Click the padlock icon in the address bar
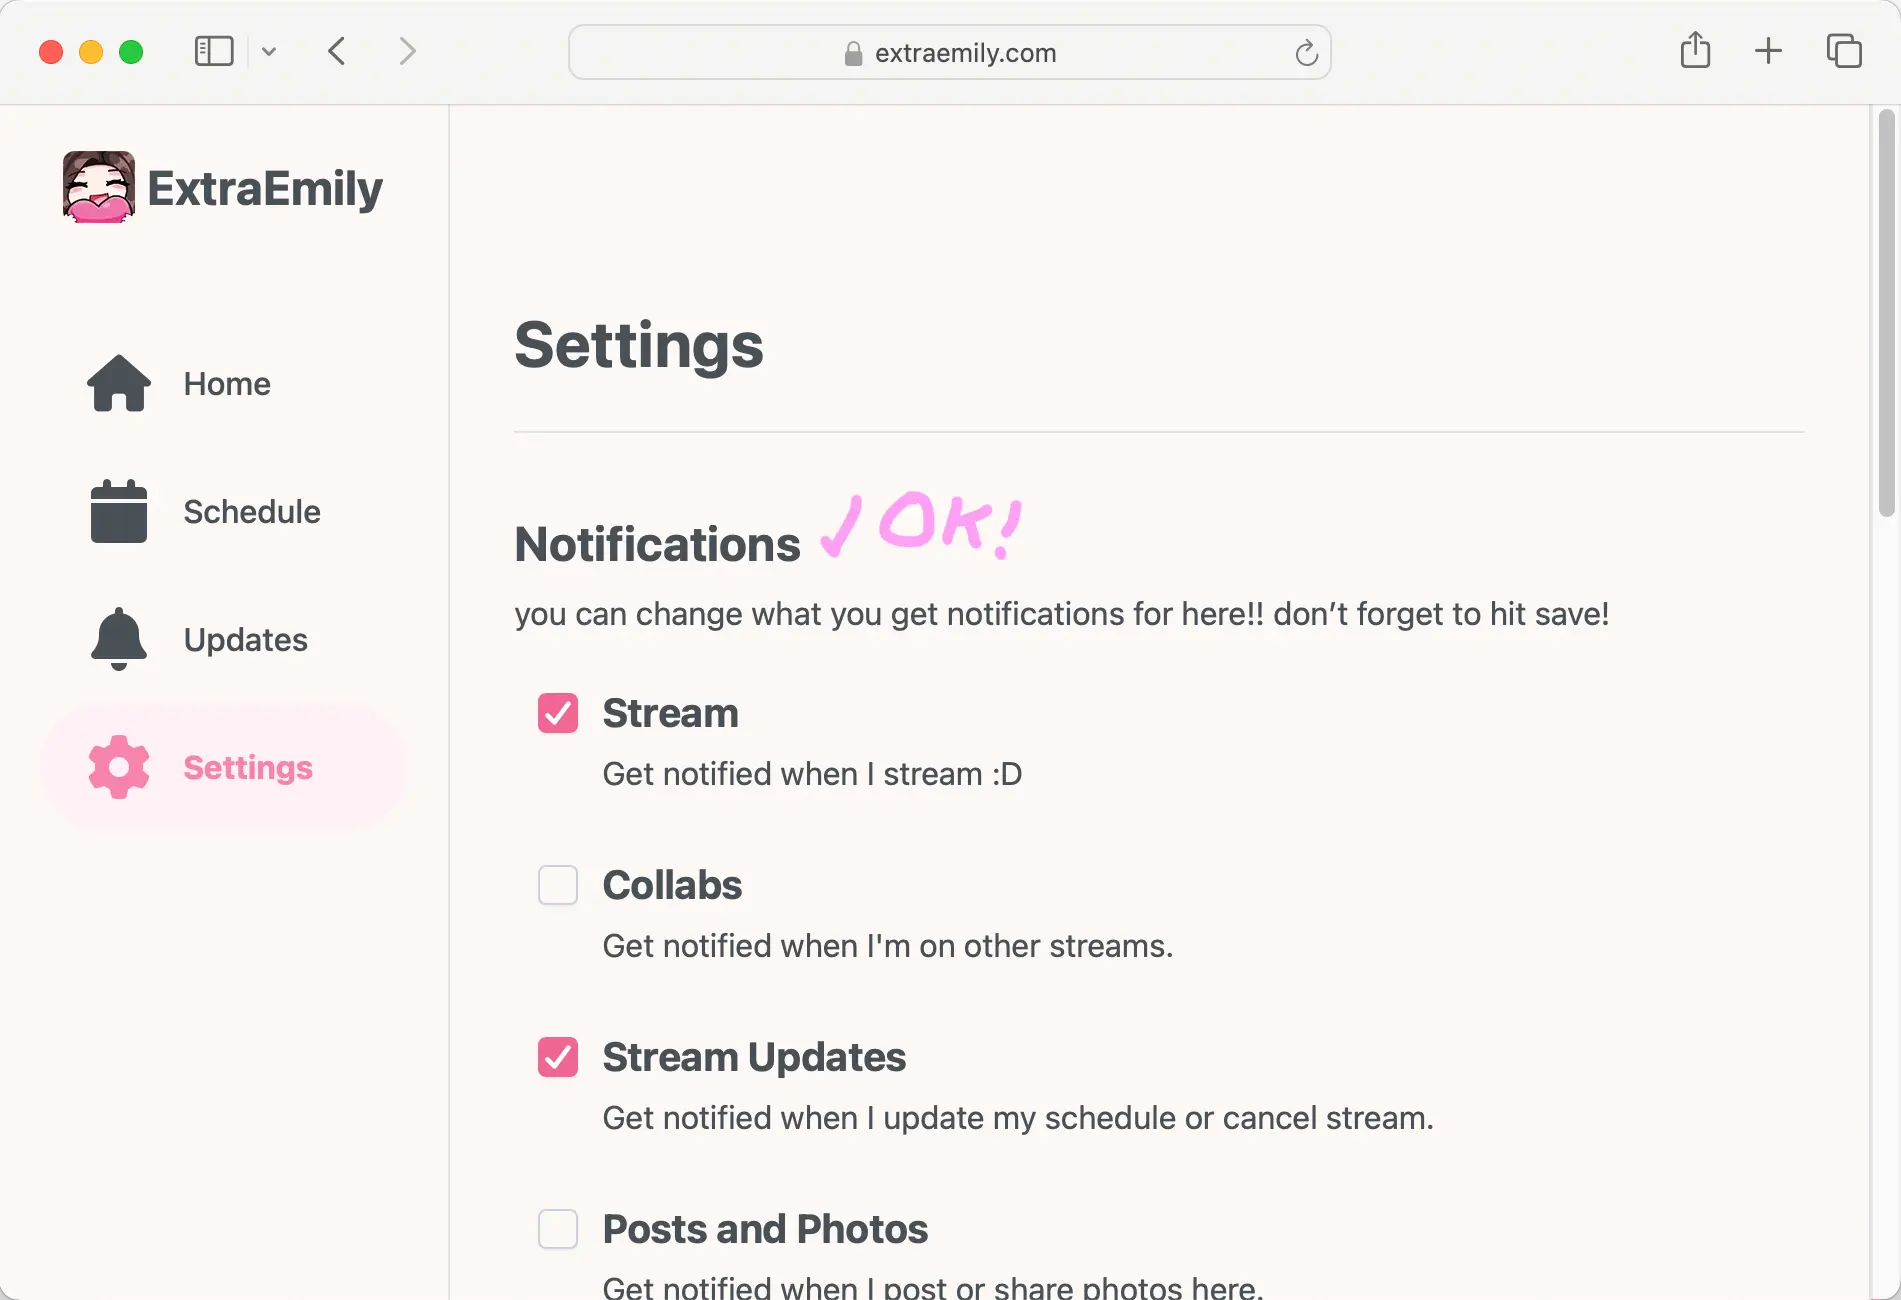Screen dimensions: 1901x1300 [x=853, y=53]
